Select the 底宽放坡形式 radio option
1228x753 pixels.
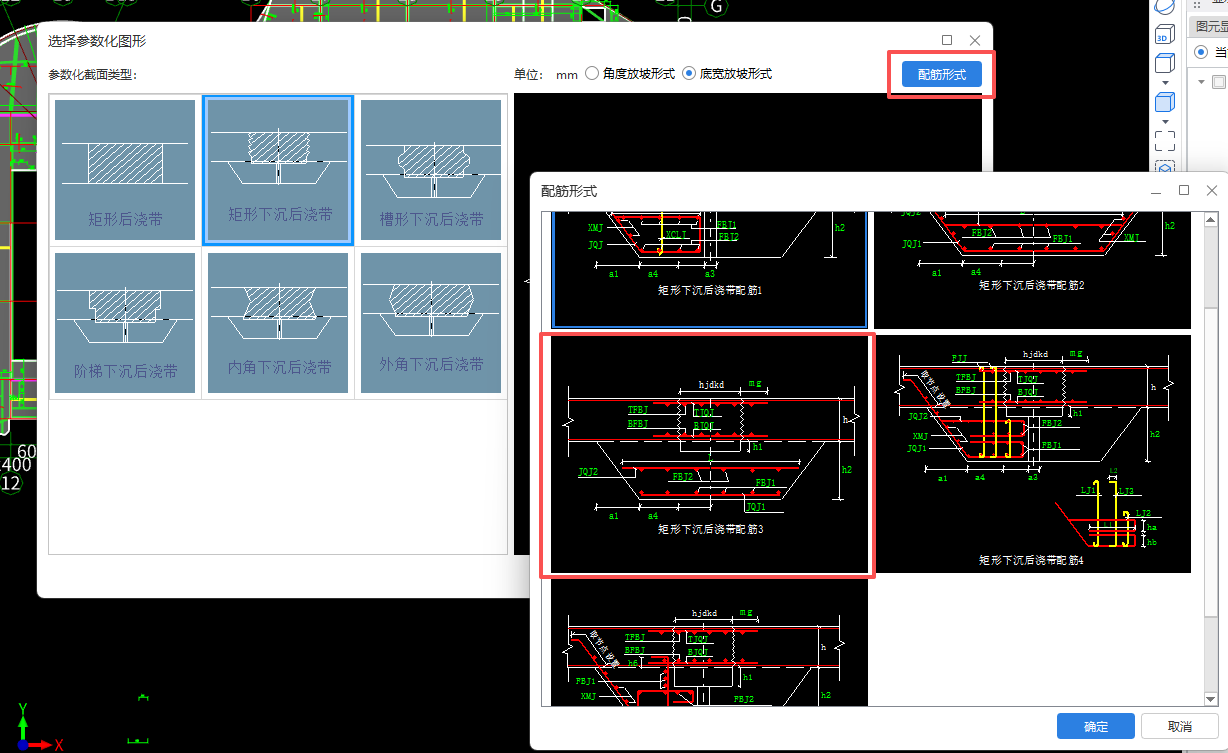(x=727, y=74)
